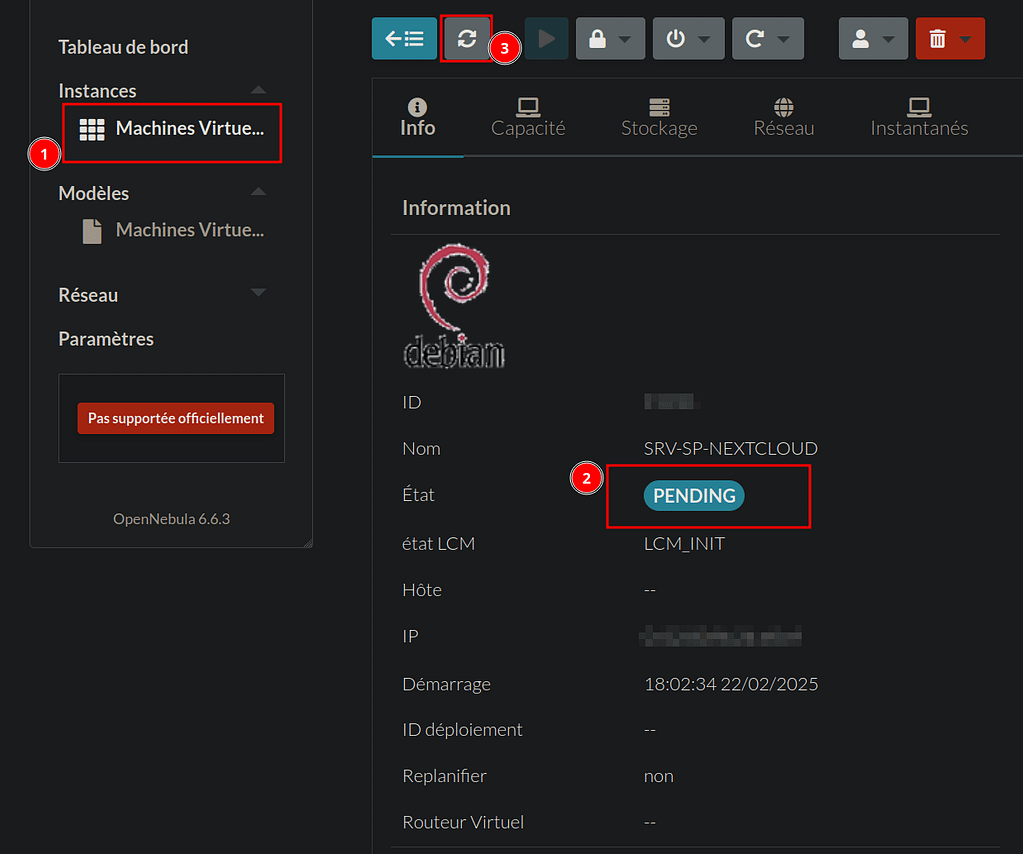Image resolution: width=1023 pixels, height=854 pixels.
Task: Open the red trash delete dropdown
Action: pos(949,39)
